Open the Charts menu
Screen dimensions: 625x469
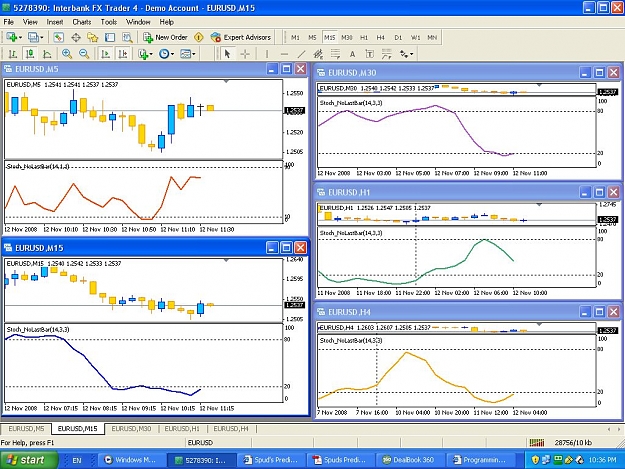click(x=81, y=22)
